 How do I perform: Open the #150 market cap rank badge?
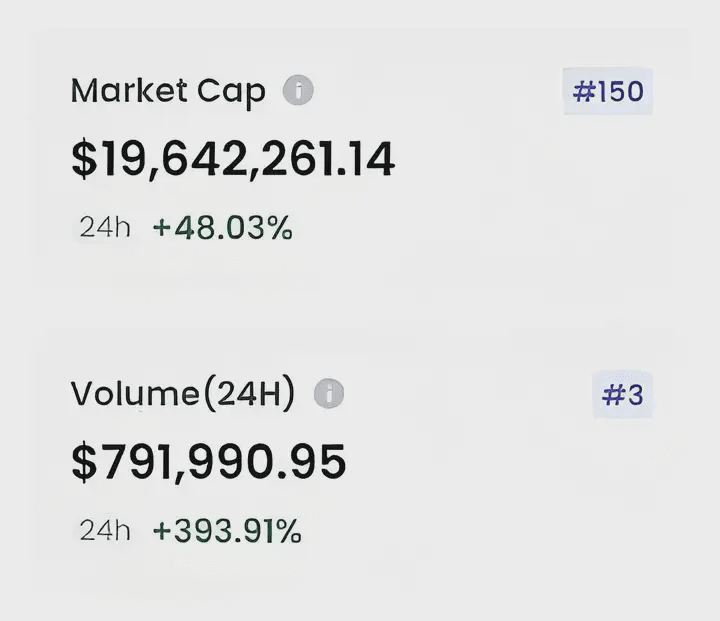pos(608,93)
